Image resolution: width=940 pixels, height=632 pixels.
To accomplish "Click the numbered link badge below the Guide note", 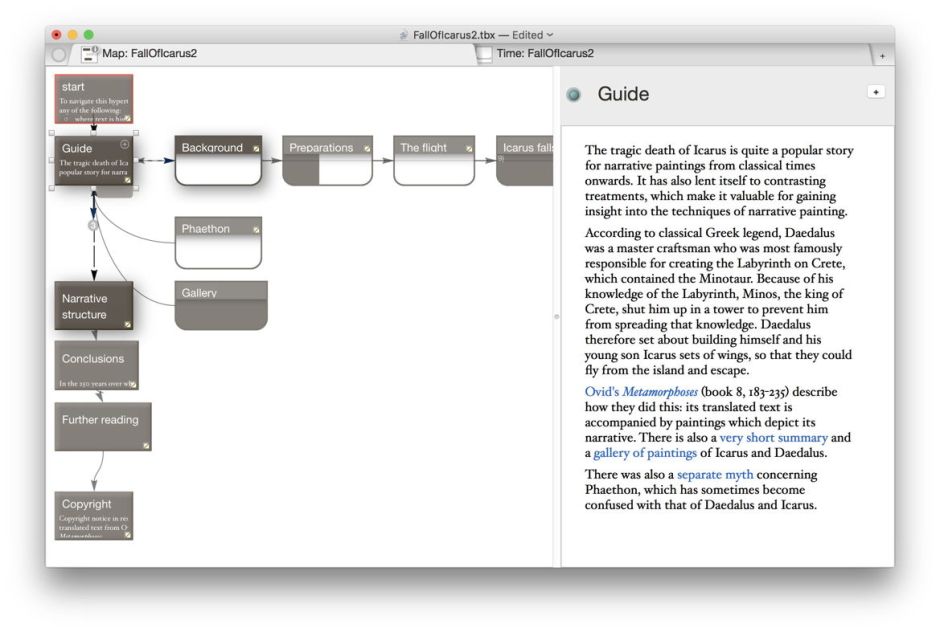I will [92, 224].
